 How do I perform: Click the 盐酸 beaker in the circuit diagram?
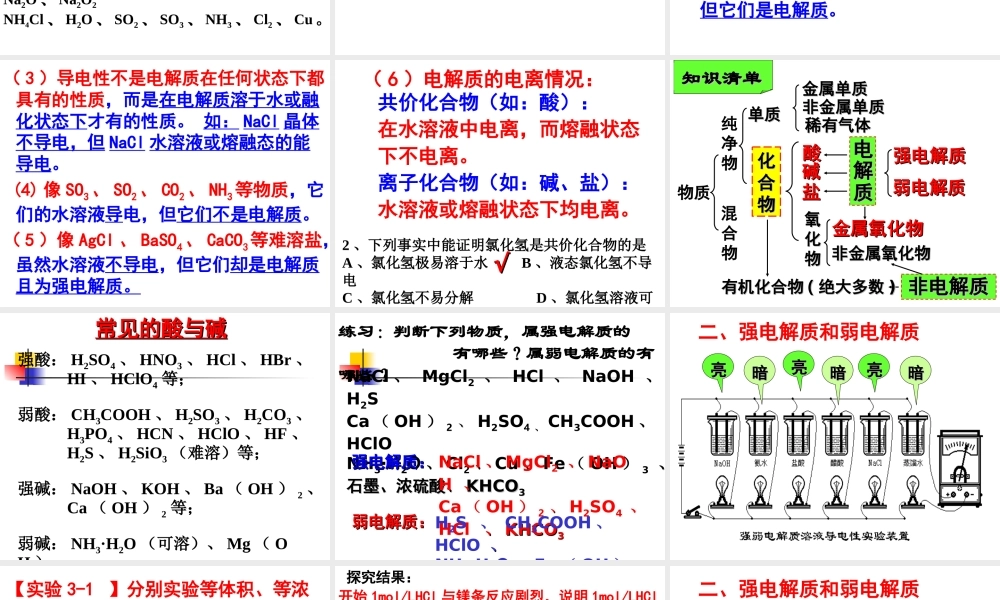pos(798,436)
